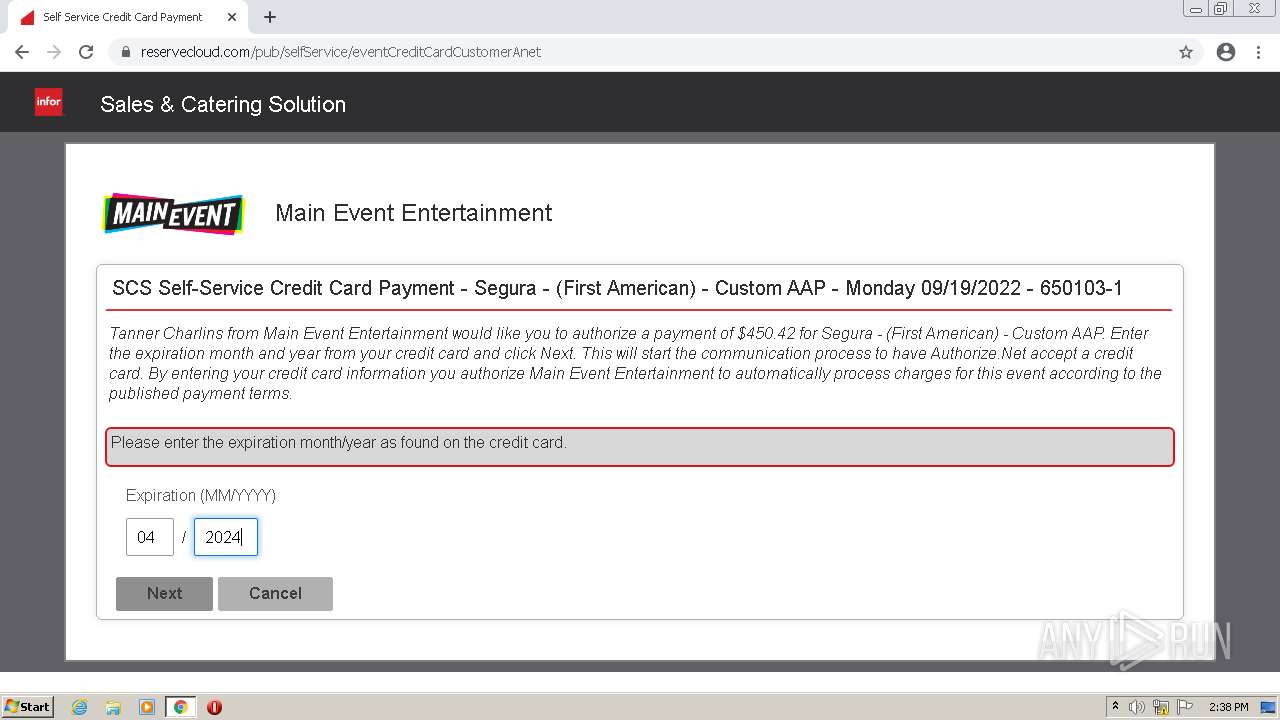Reload the current page

click(86, 52)
